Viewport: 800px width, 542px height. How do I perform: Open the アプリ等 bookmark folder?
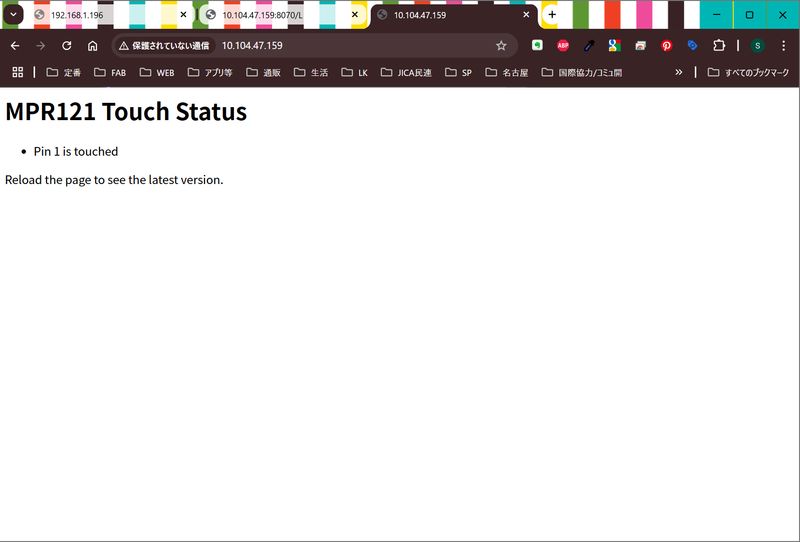210,72
